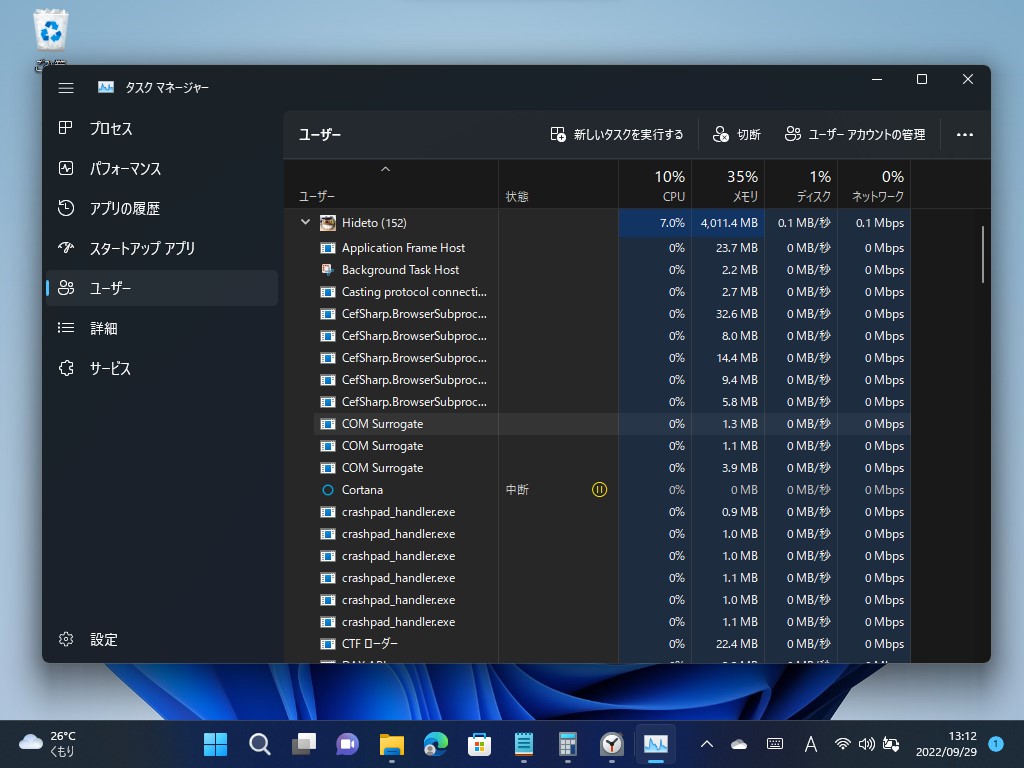Open the Recycle Bin on desktop
The height and width of the screenshot is (768, 1024).
click(x=50, y=38)
